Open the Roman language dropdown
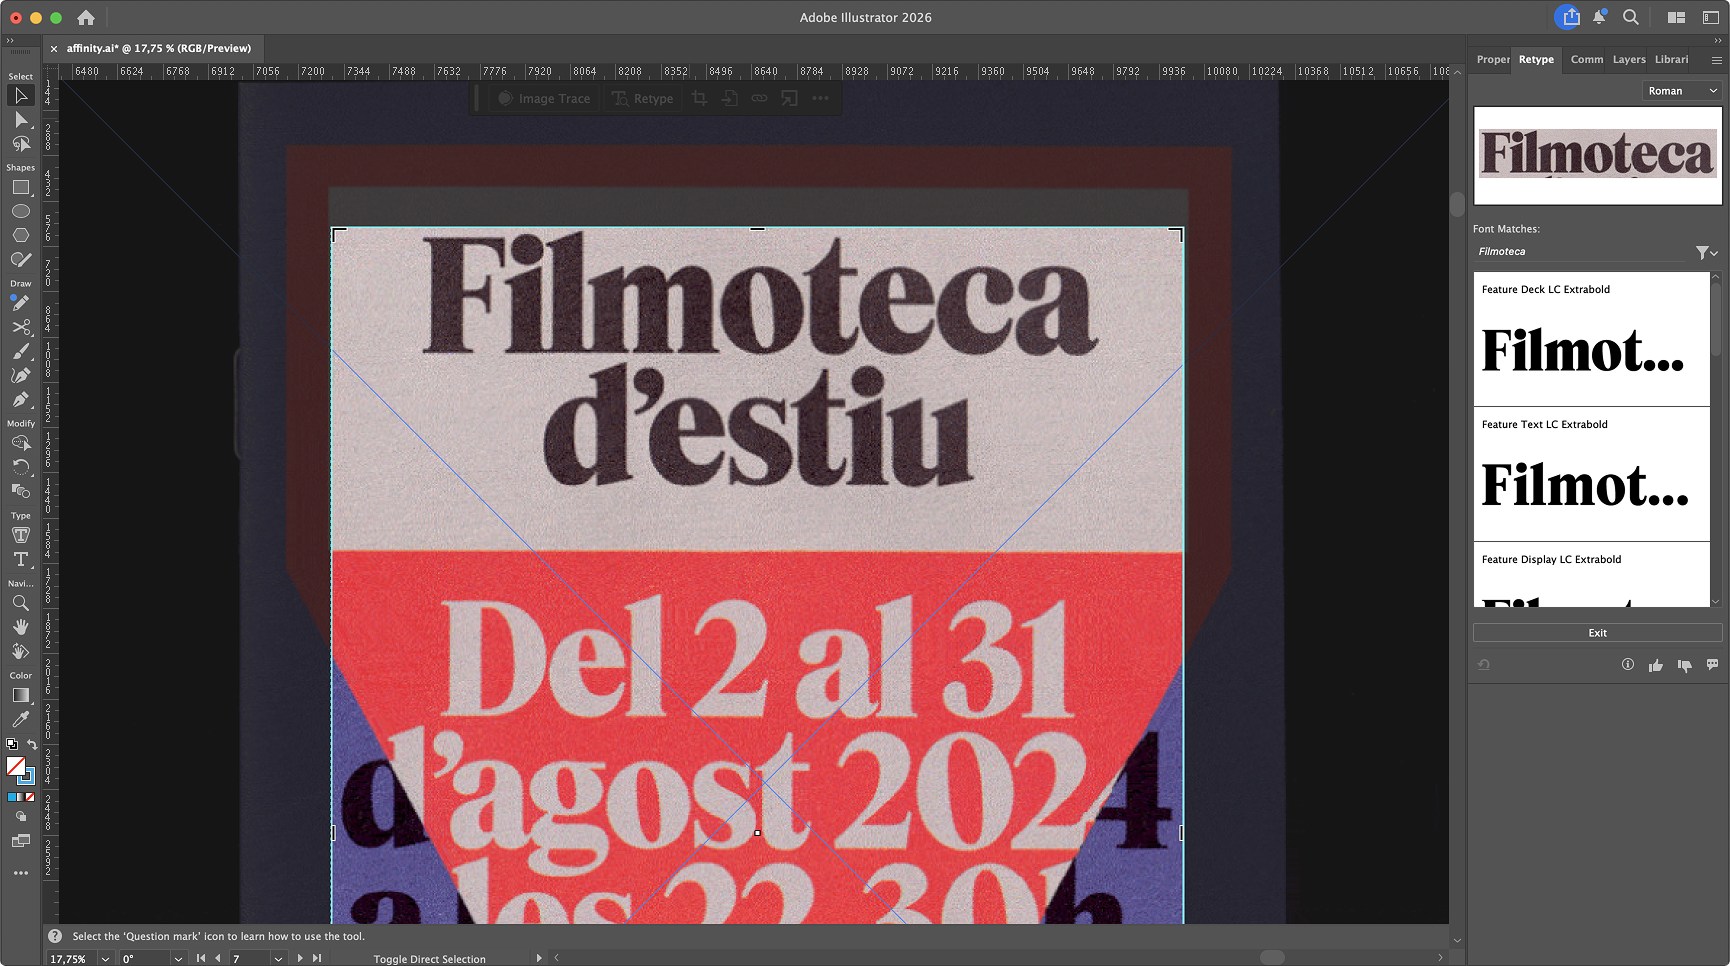The width and height of the screenshot is (1730, 966). (1682, 91)
